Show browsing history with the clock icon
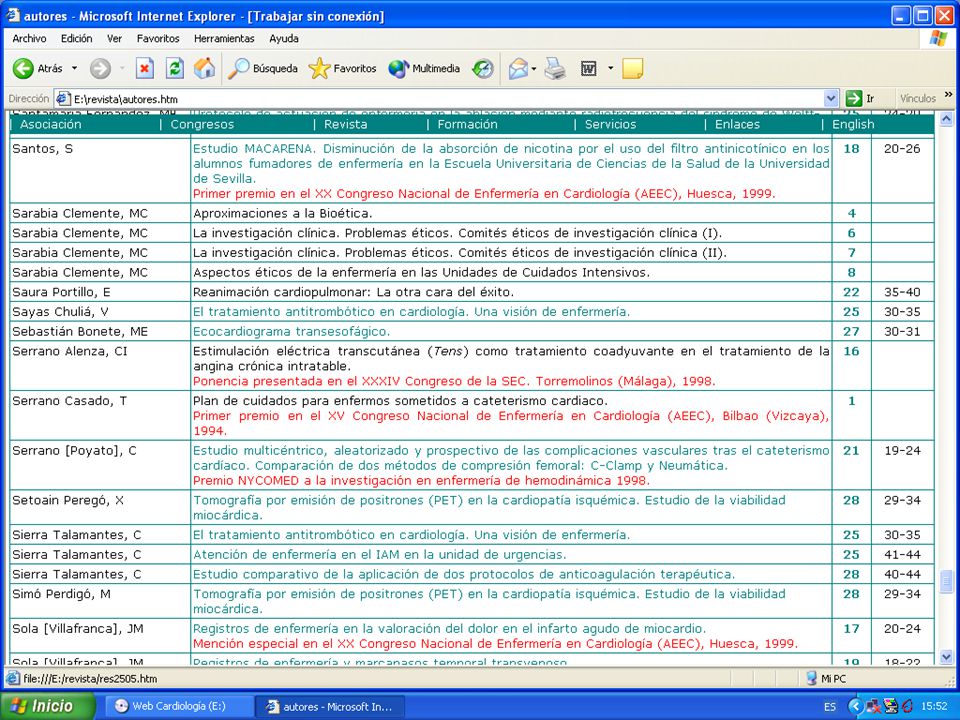Screen dimensions: 960x720 483,69
